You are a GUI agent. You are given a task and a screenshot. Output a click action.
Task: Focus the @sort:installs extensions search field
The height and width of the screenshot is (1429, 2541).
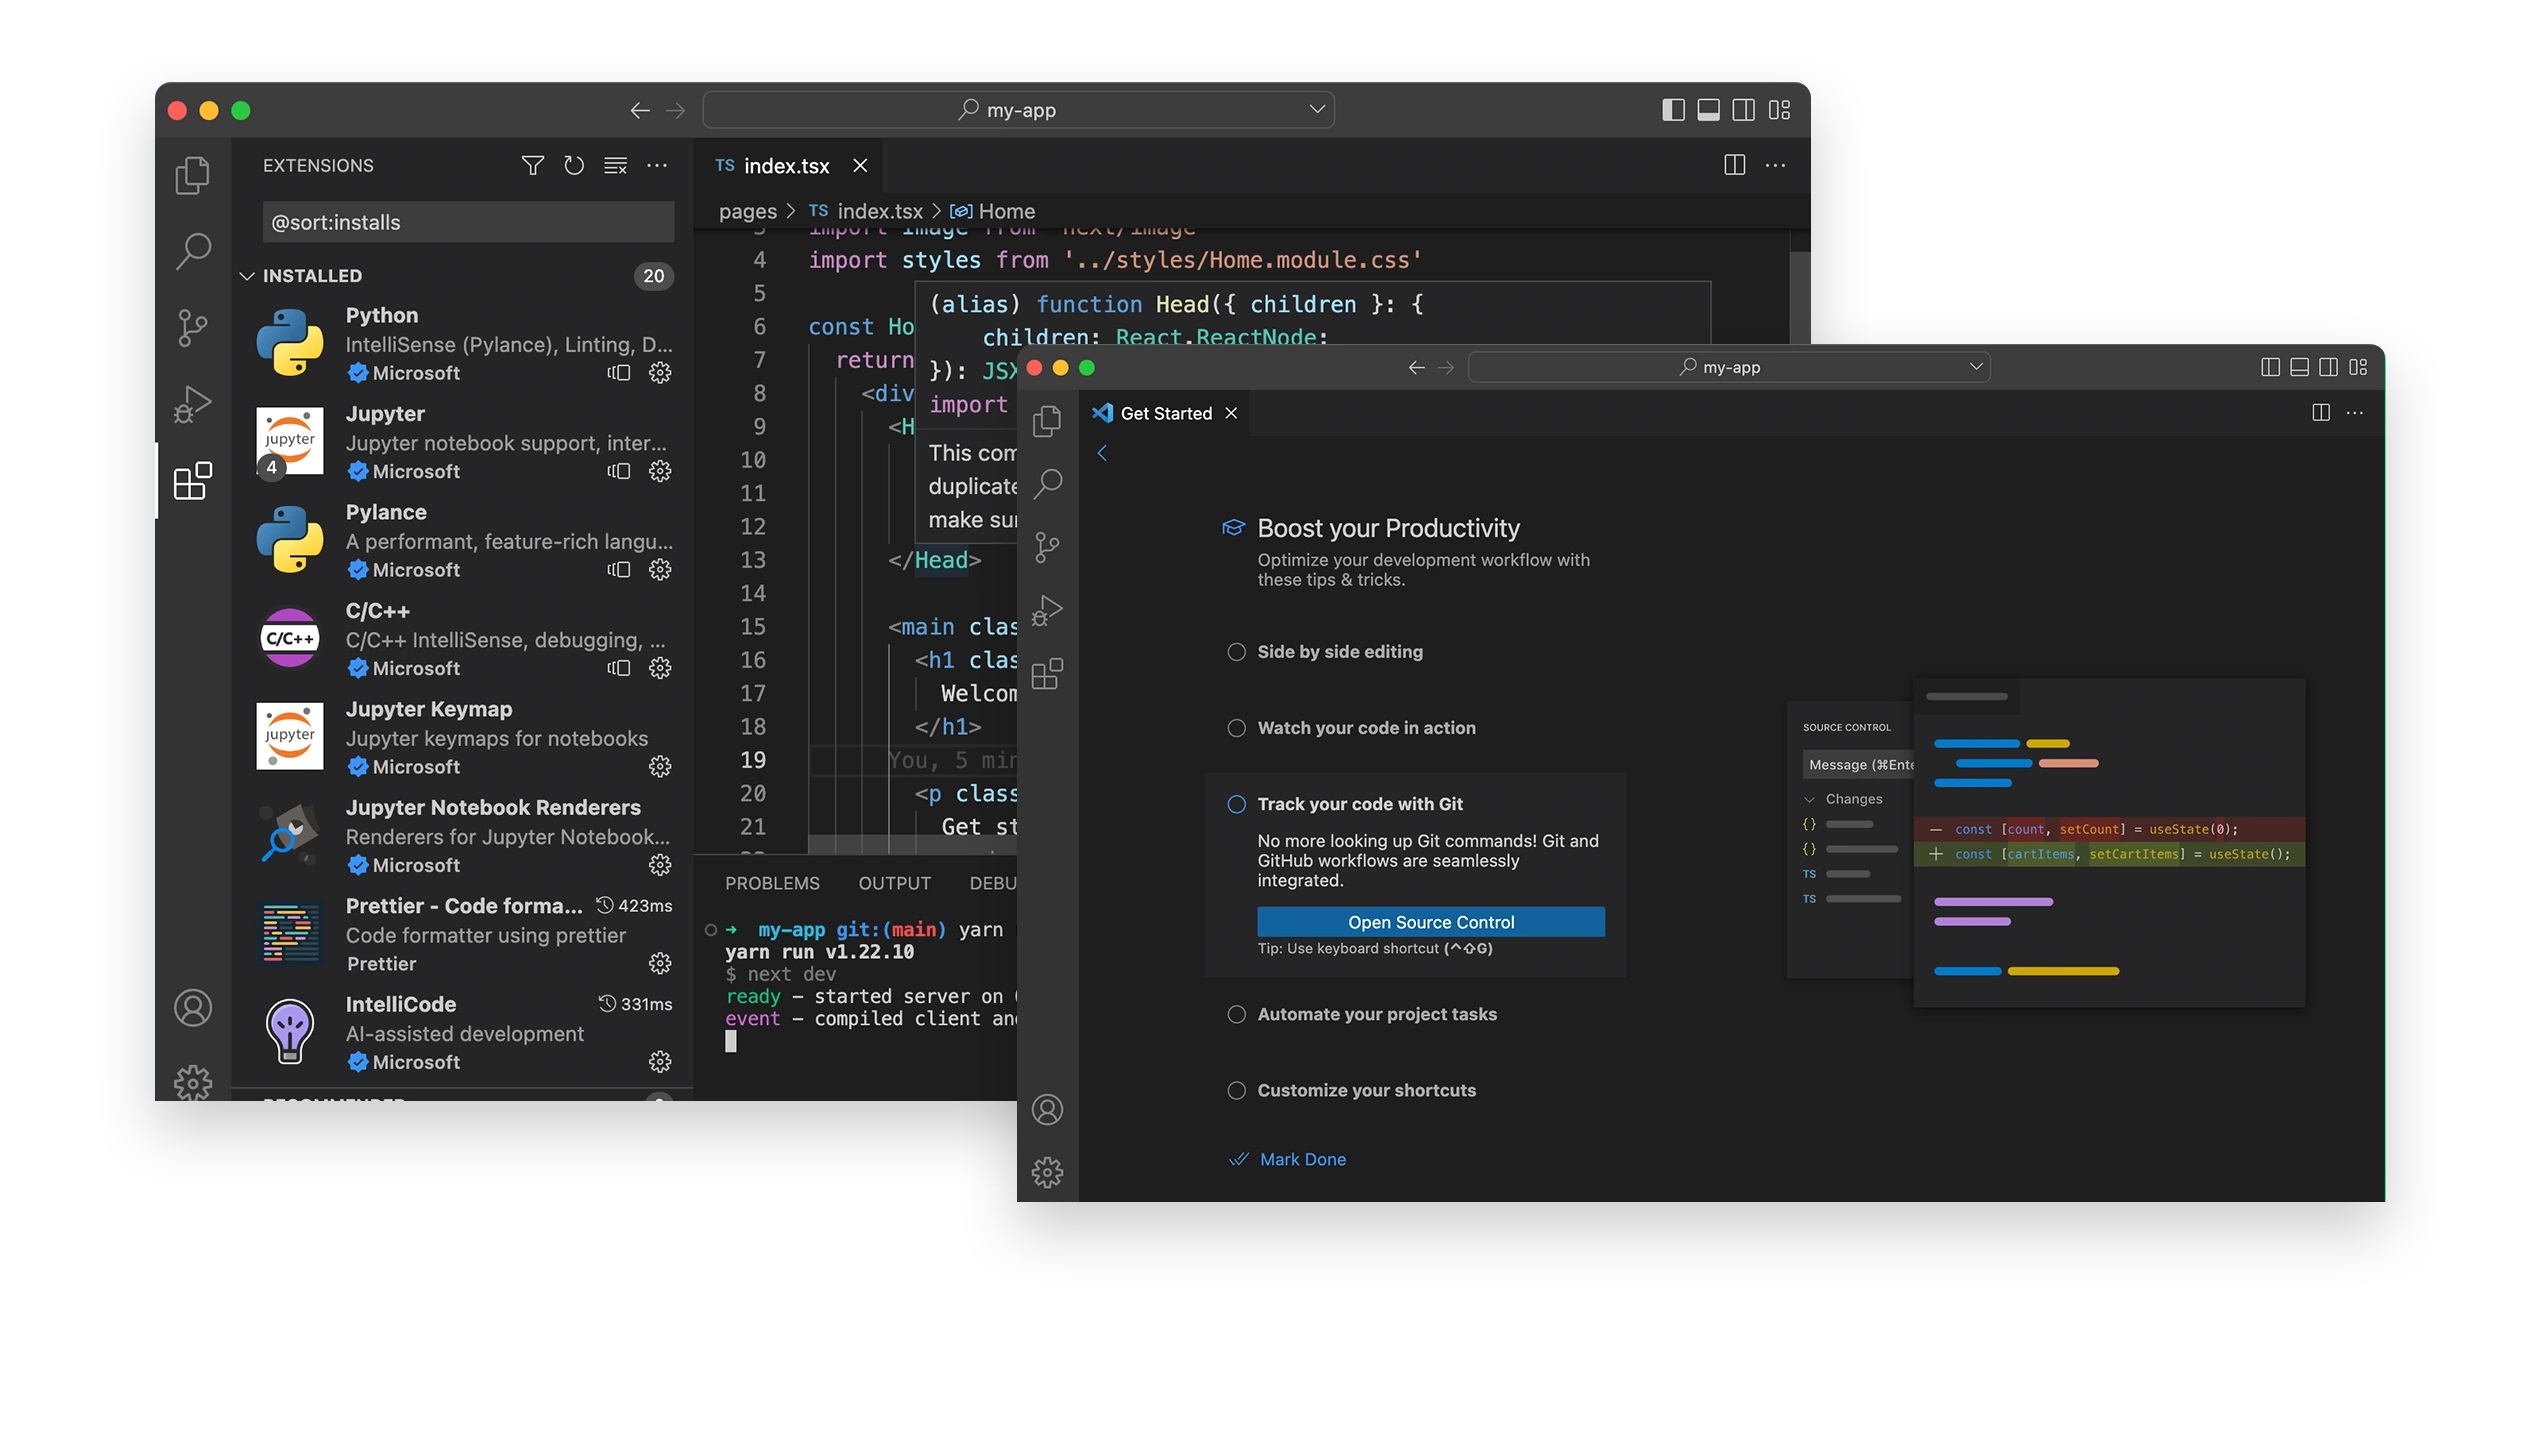(468, 222)
